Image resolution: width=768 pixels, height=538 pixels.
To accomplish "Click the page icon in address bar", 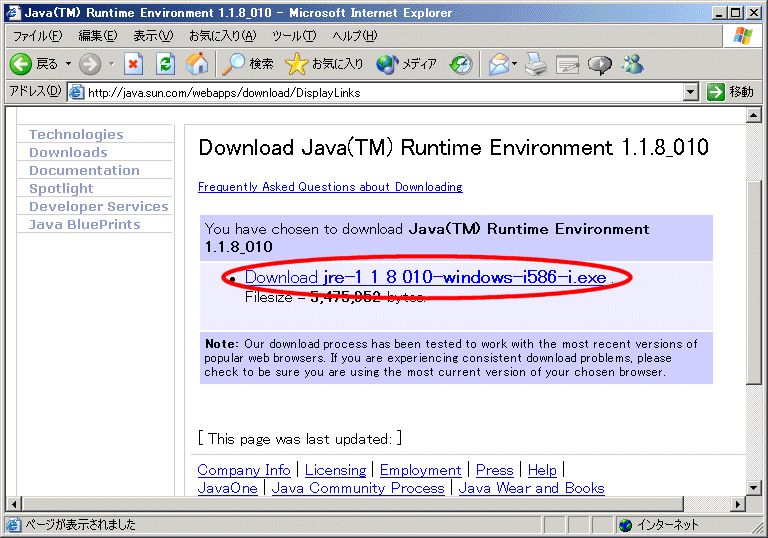I will click(76, 92).
